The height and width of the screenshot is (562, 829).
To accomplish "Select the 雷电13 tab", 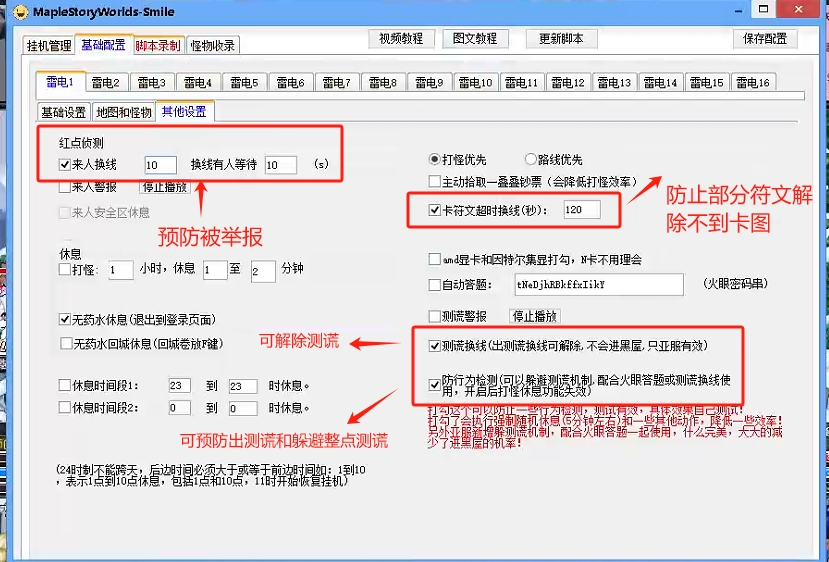I will tap(614, 82).
